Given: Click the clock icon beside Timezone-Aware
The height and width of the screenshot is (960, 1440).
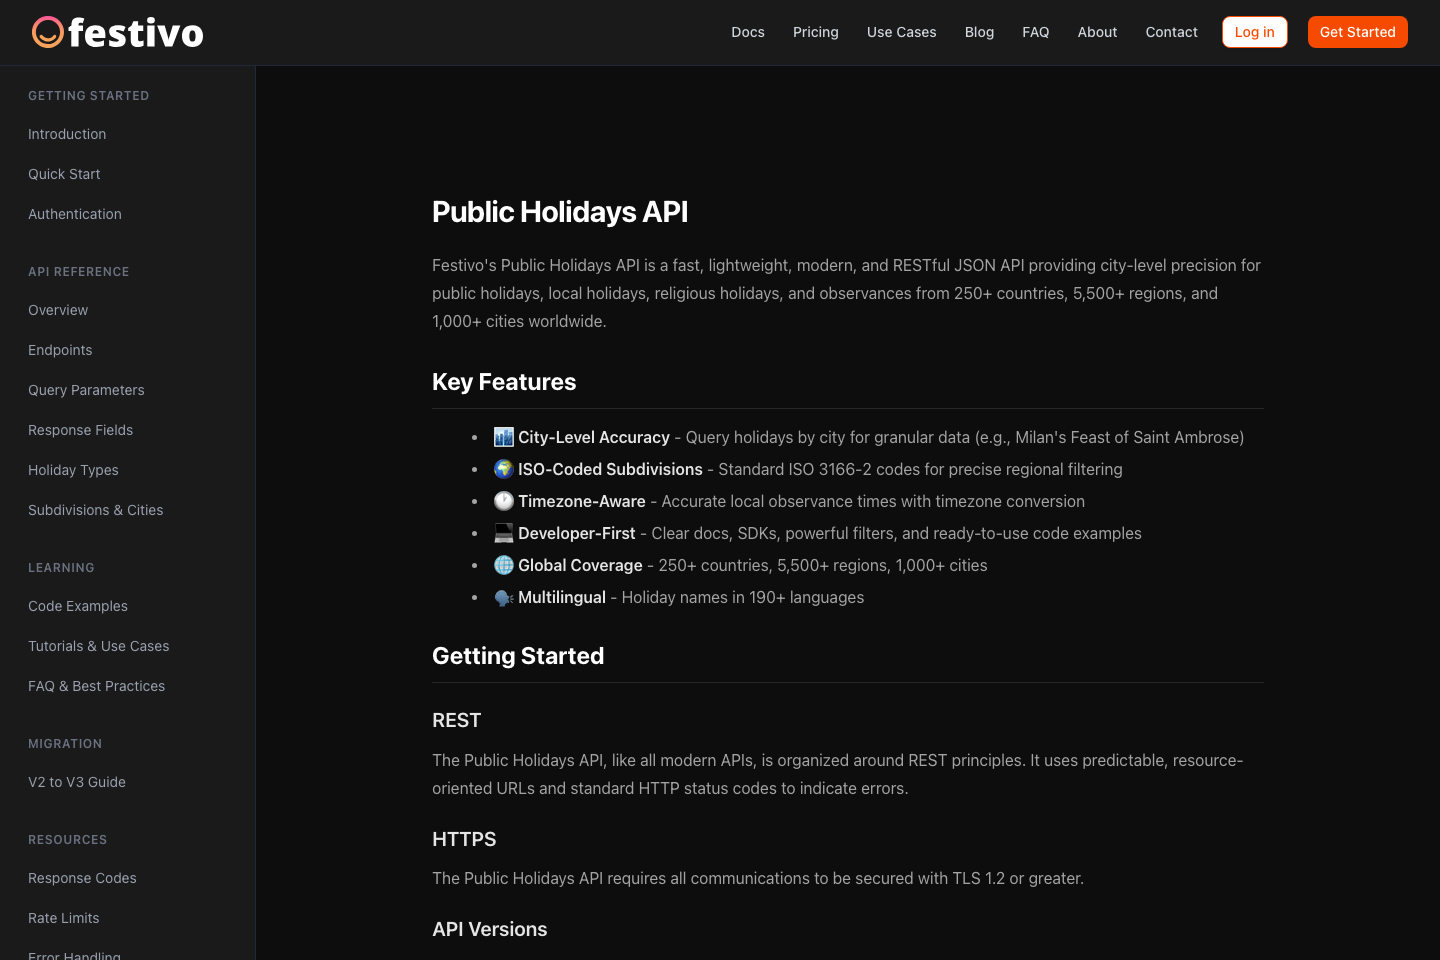Looking at the screenshot, I should tap(503, 501).
